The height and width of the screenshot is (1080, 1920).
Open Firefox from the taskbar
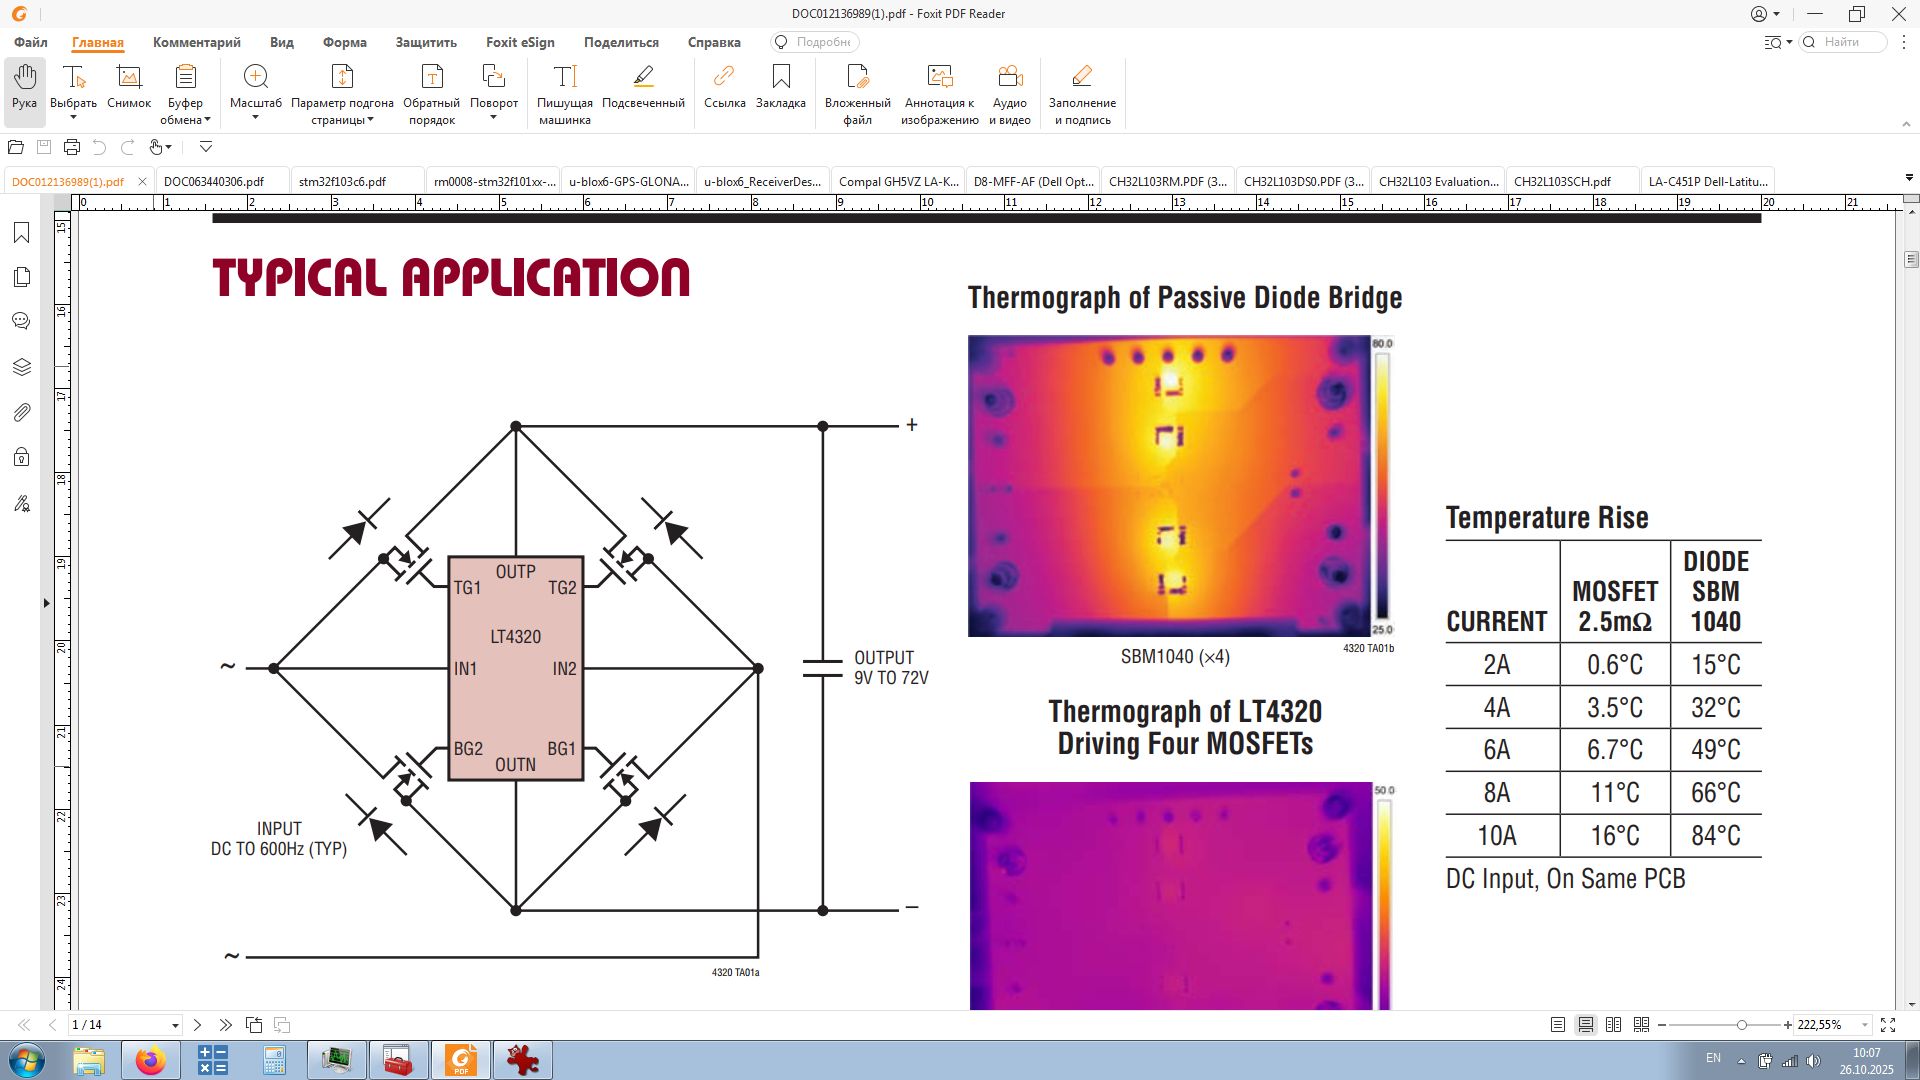pos(150,1060)
